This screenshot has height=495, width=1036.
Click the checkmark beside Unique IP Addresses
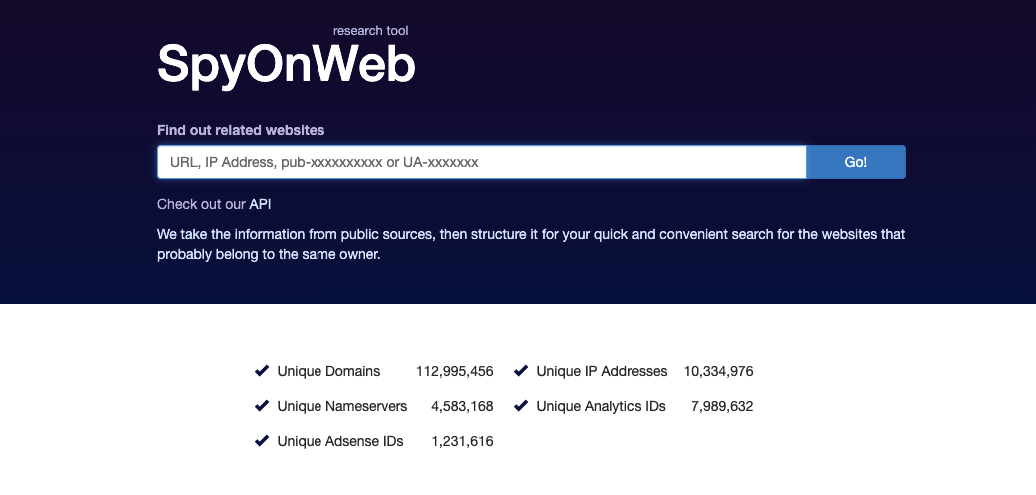tap(521, 371)
